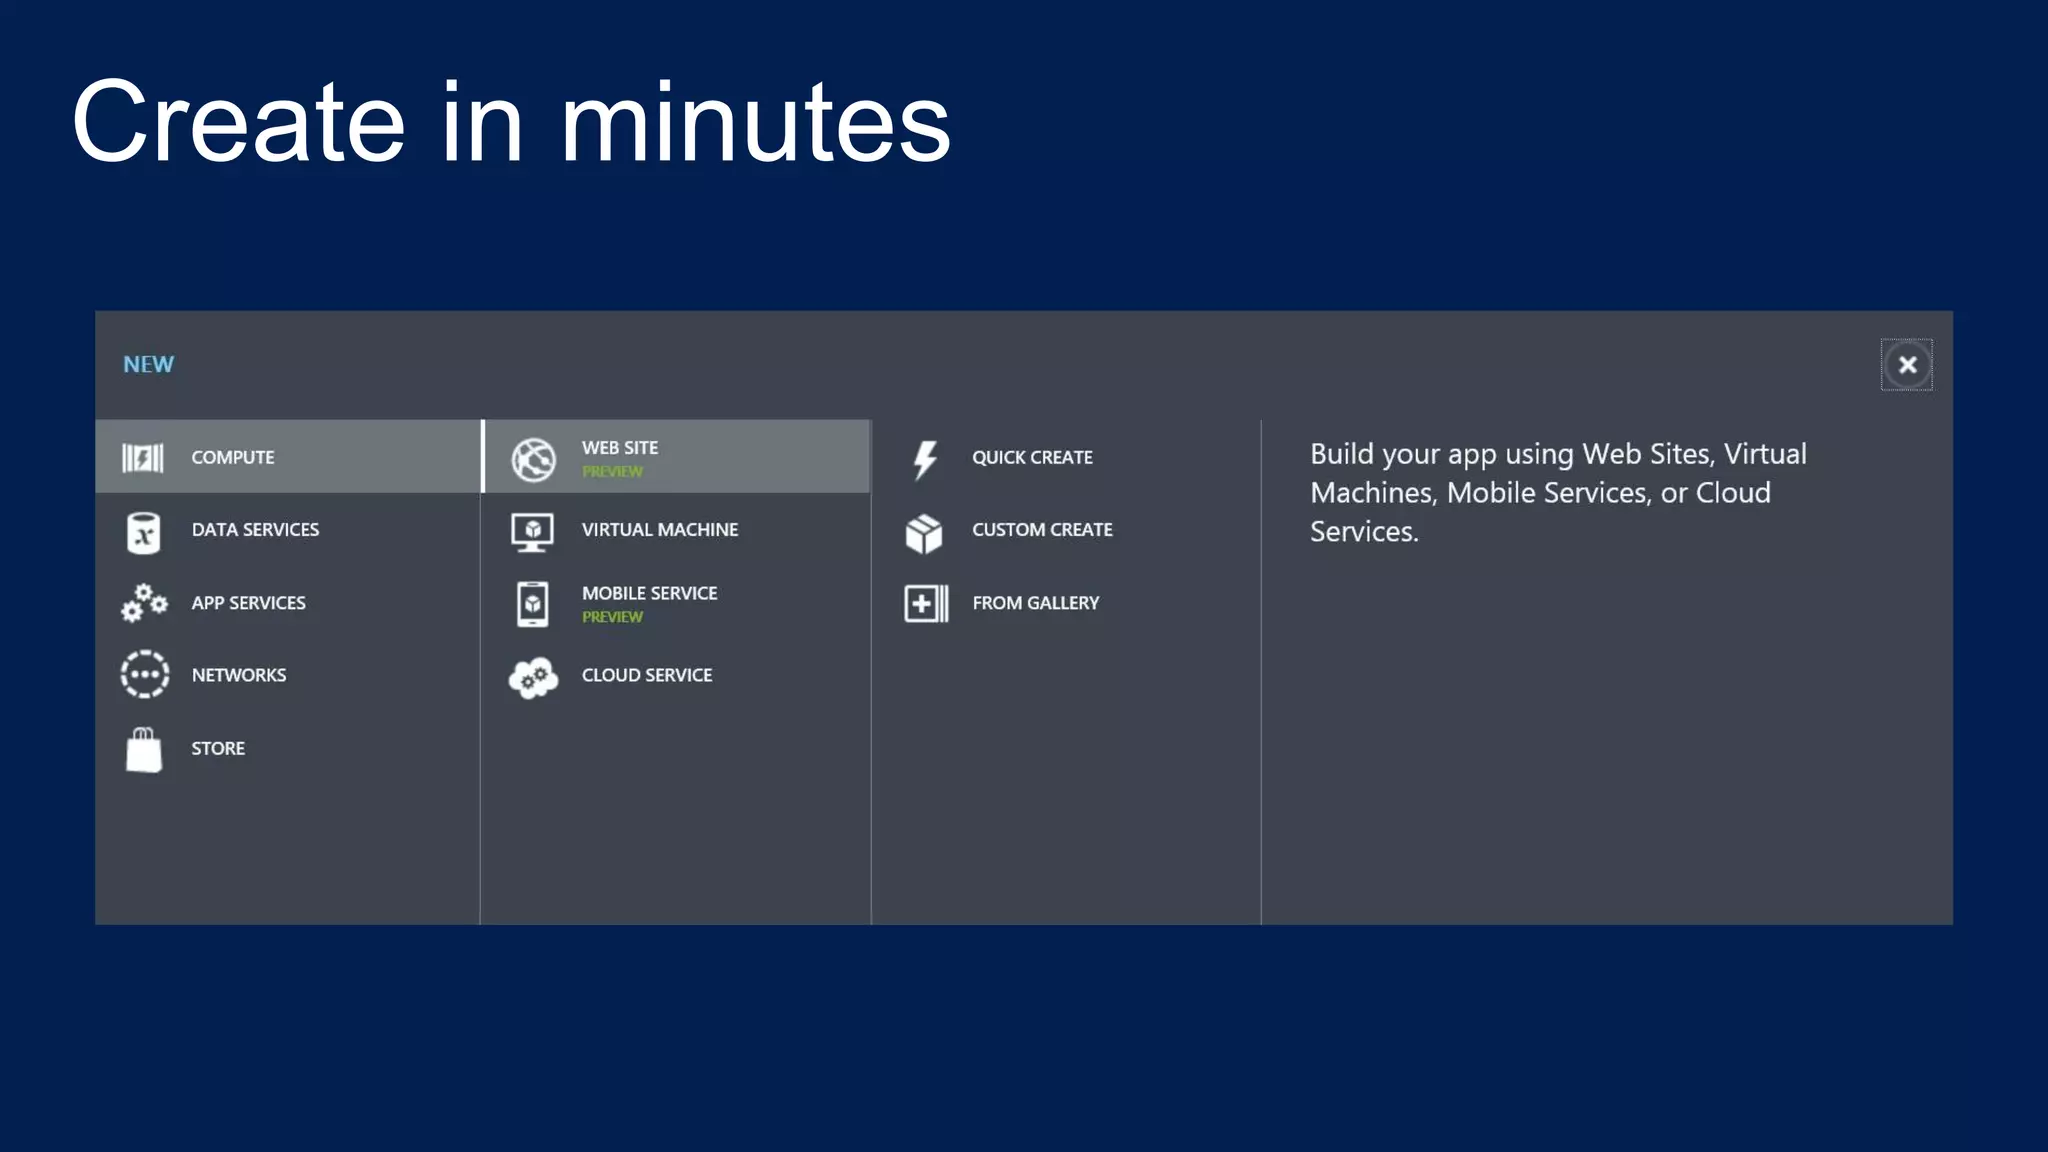
Task: Open the APP SERVICES category
Action: coord(248,603)
